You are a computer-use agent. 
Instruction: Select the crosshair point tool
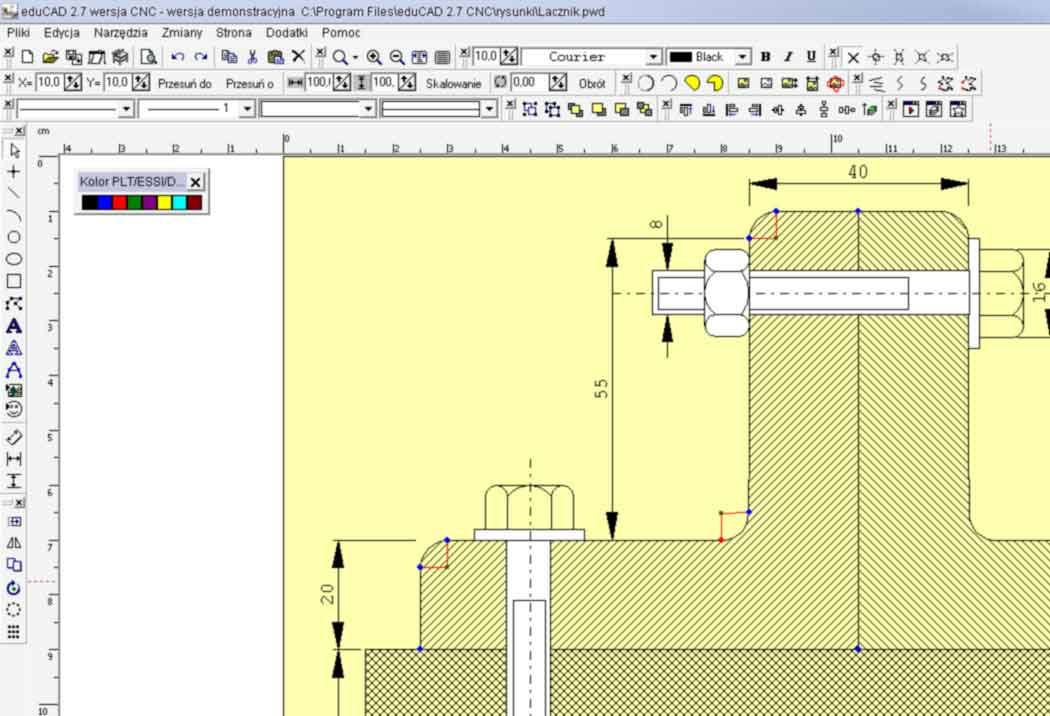(x=13, y=172)
